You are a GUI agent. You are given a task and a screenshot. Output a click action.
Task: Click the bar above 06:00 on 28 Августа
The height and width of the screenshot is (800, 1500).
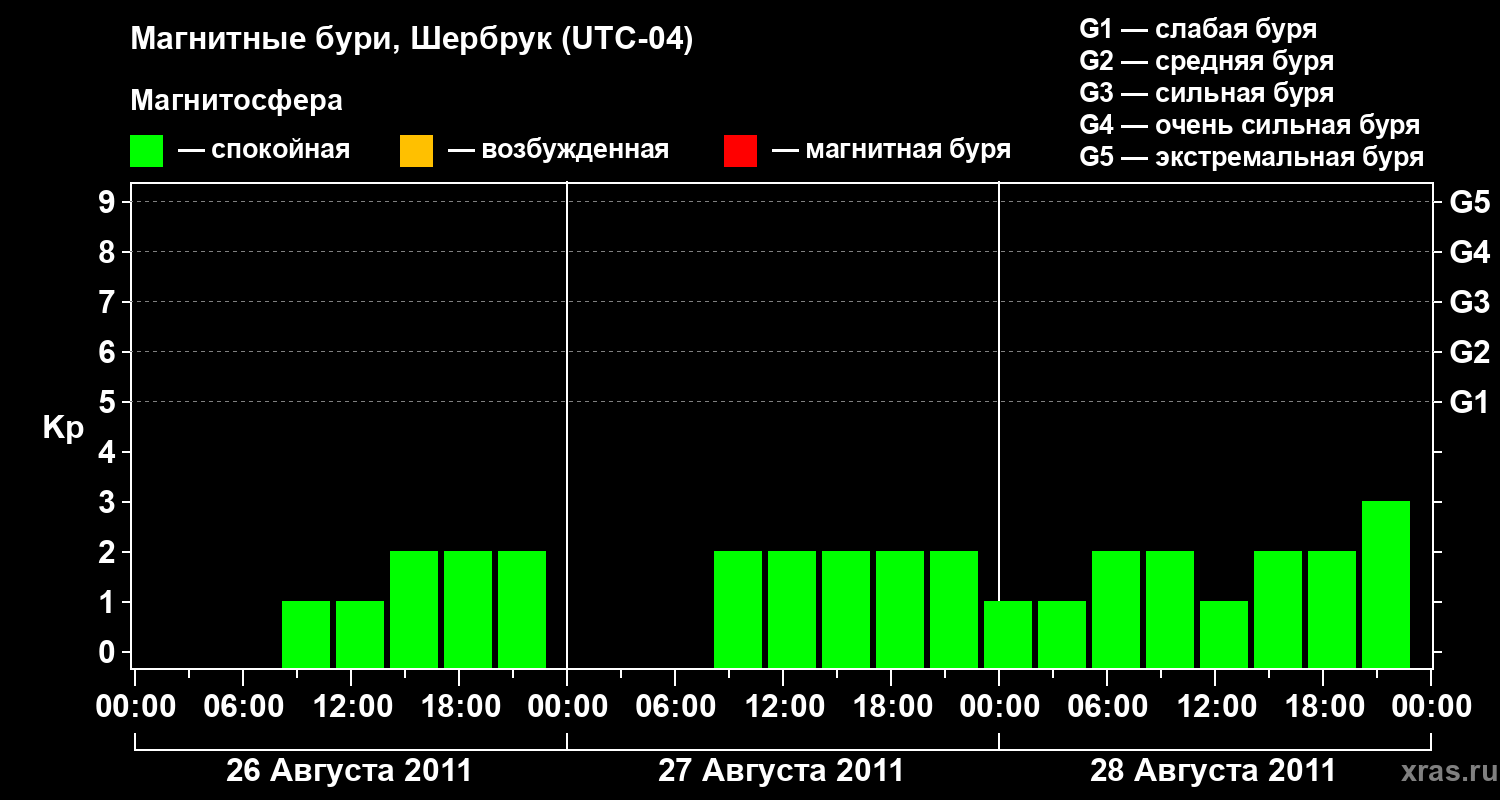[1116, 609]
